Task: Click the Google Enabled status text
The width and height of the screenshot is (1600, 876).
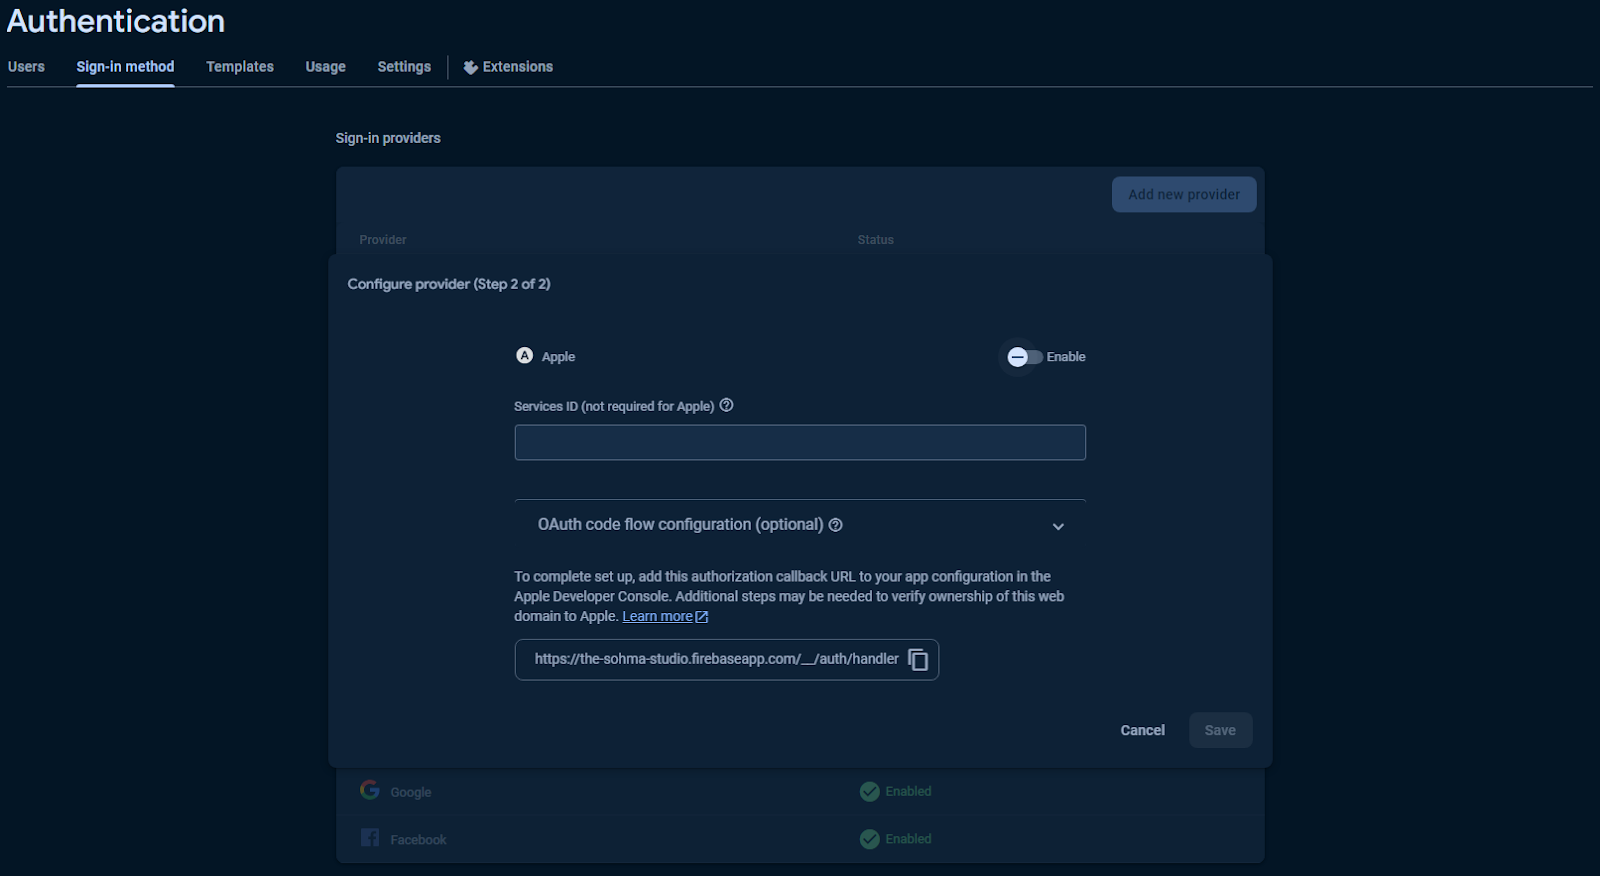Action: pos(908,791)
